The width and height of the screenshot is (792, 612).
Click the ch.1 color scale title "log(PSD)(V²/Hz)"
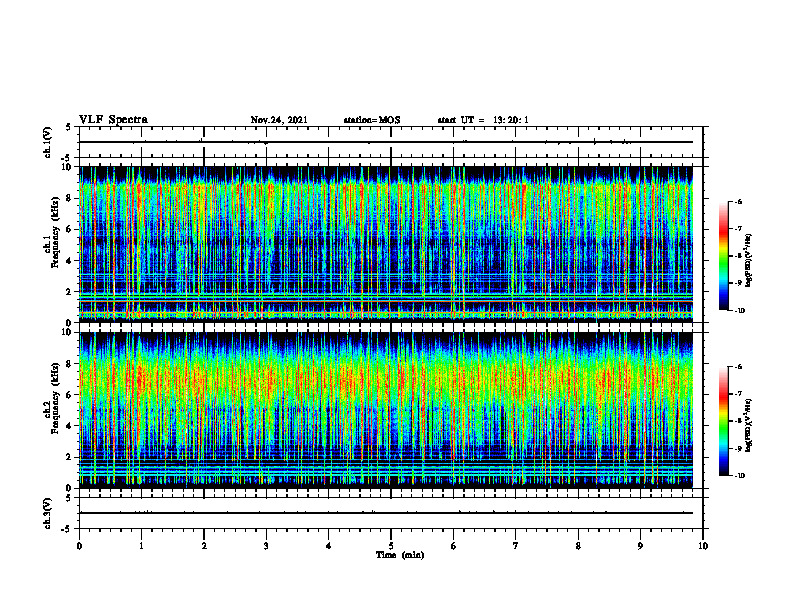pos(750,261)
